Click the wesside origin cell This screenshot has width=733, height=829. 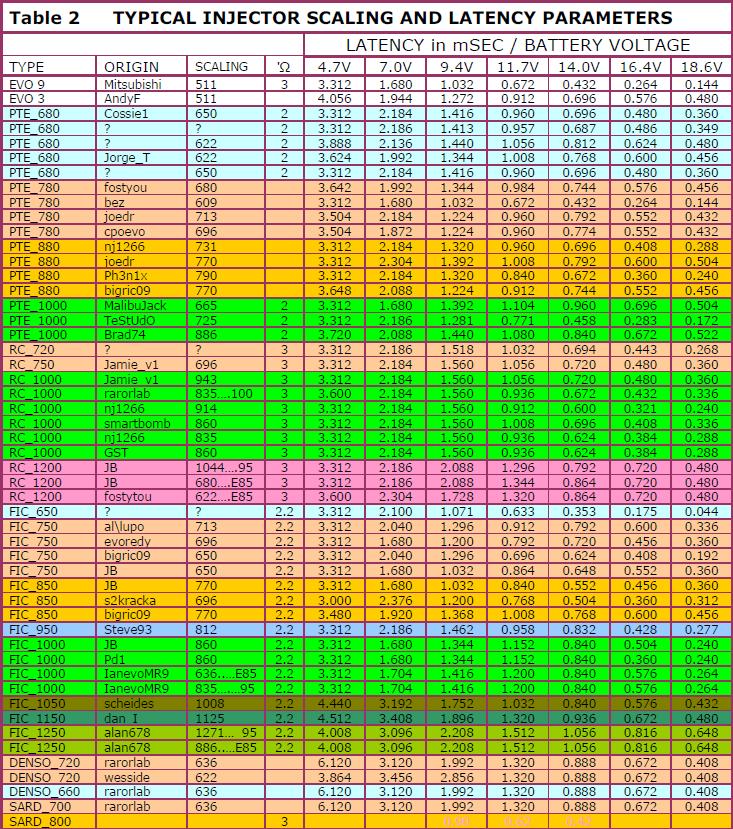click(128, 777)
